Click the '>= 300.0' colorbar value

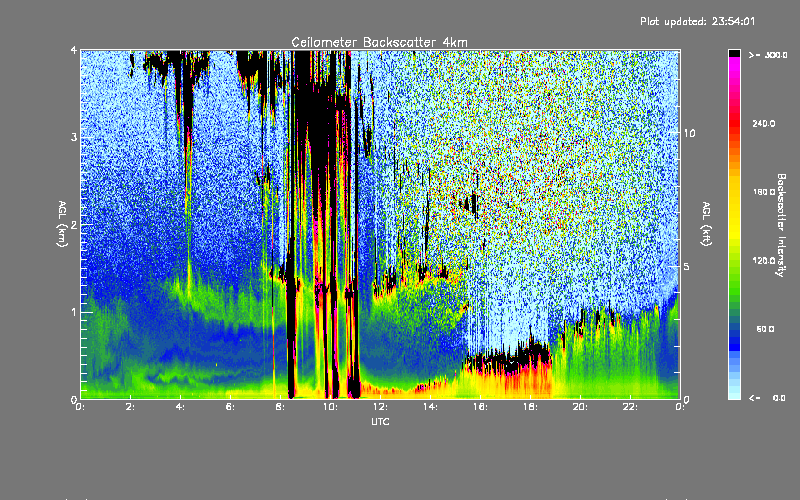[768, 55]
